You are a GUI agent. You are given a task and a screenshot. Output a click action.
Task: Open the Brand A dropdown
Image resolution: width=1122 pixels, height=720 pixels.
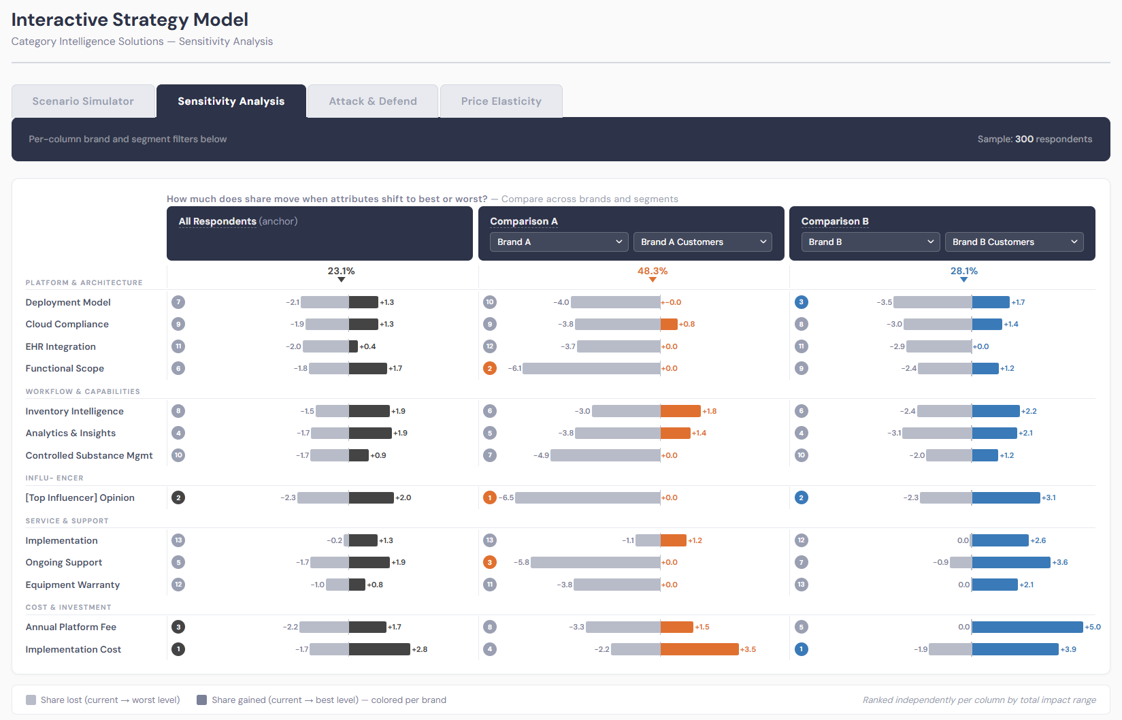[x=558, y=241]
